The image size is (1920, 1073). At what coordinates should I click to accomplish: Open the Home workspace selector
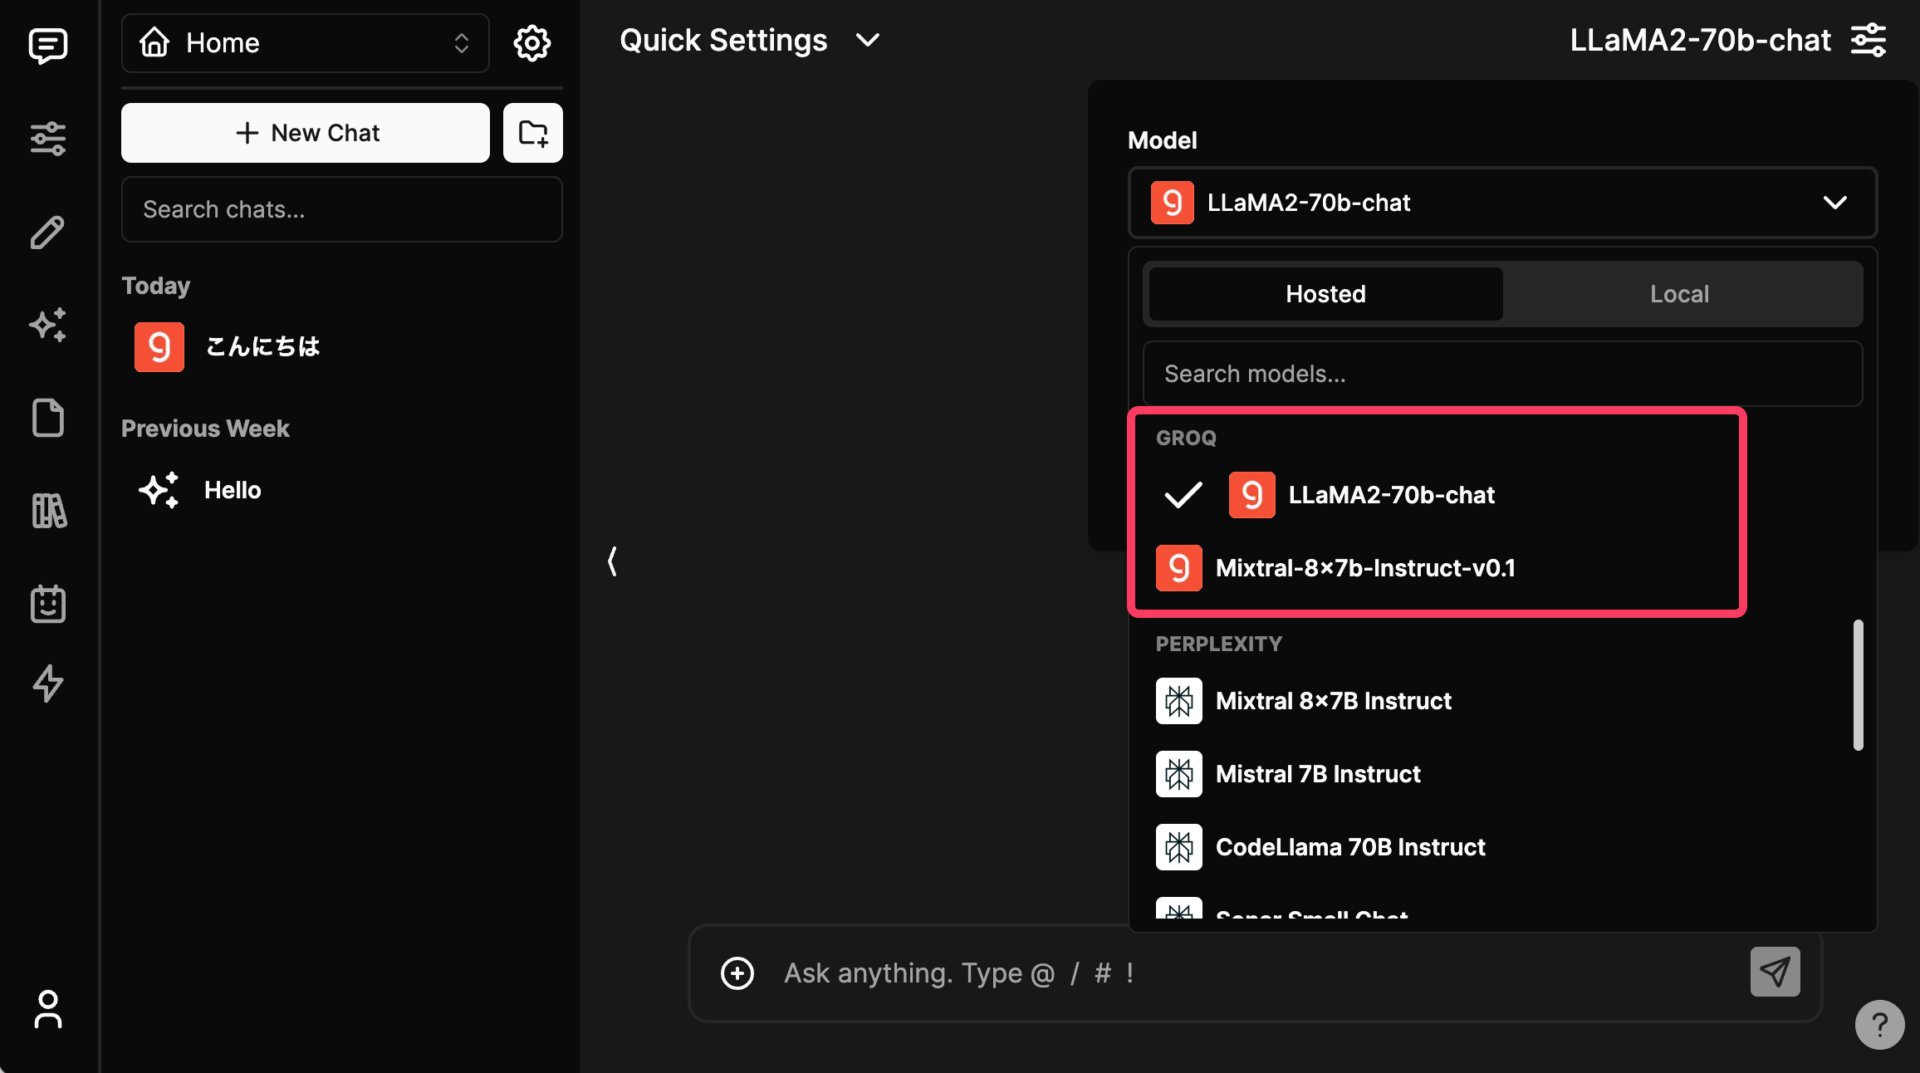(x=305, y=43)
